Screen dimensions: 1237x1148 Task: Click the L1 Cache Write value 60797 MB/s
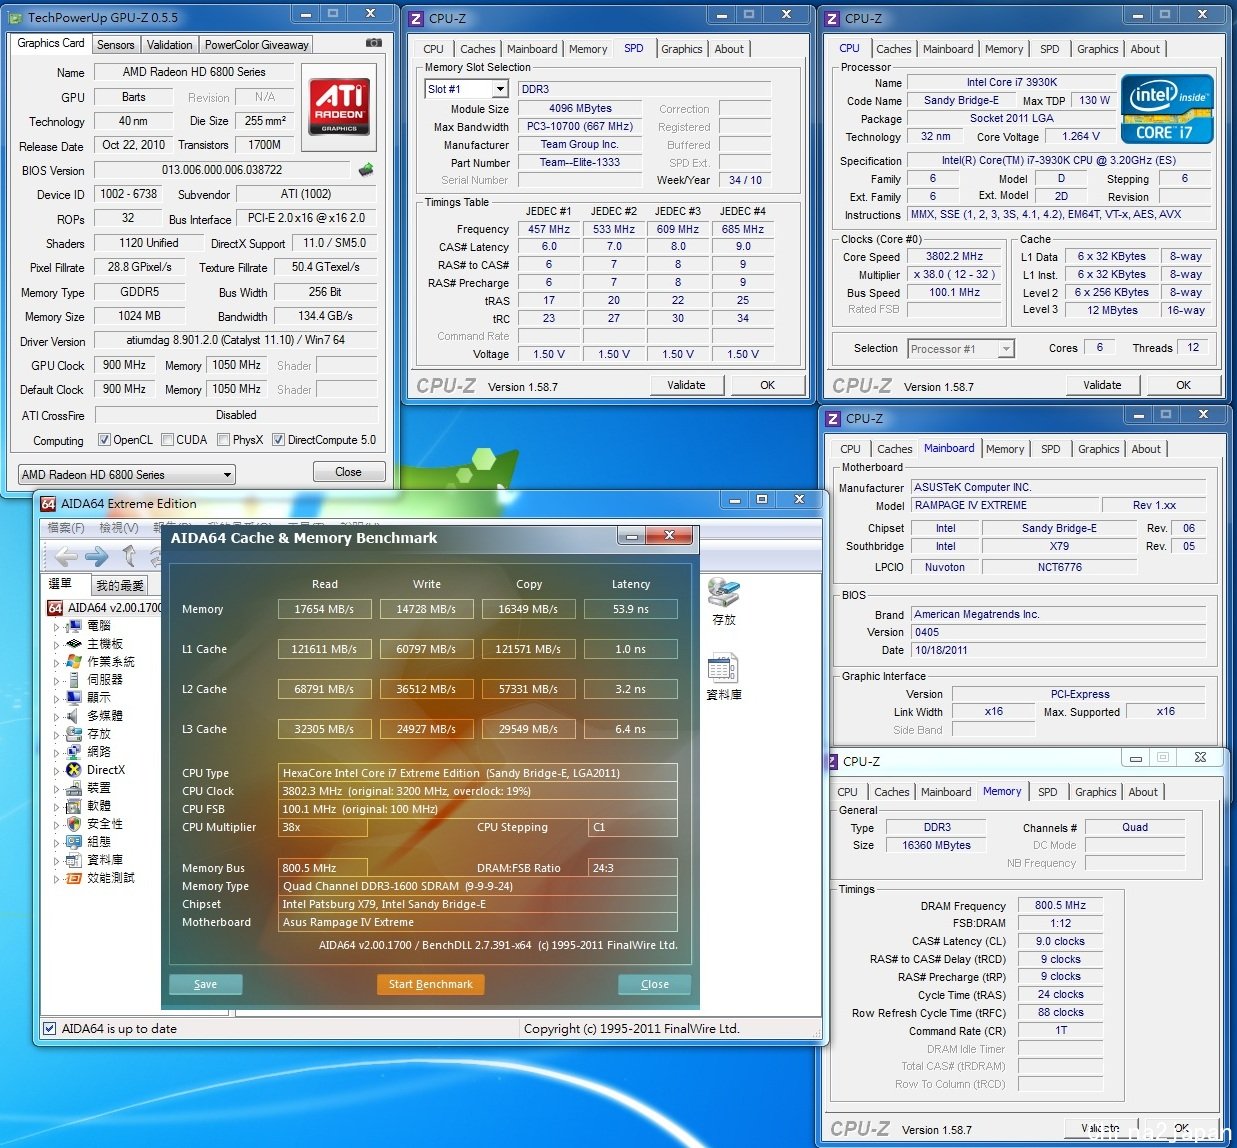click(426, 649)
